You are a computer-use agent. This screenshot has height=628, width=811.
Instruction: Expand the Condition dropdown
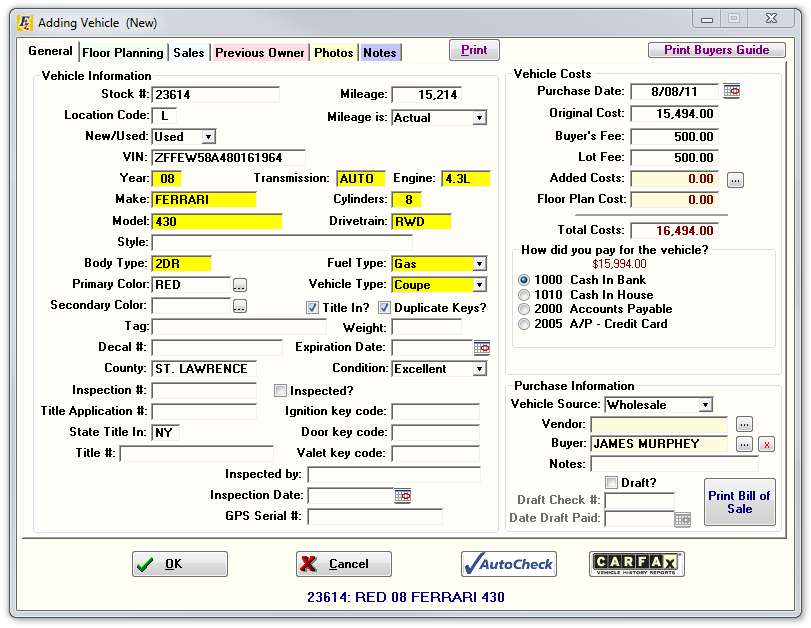click(479, 369)
